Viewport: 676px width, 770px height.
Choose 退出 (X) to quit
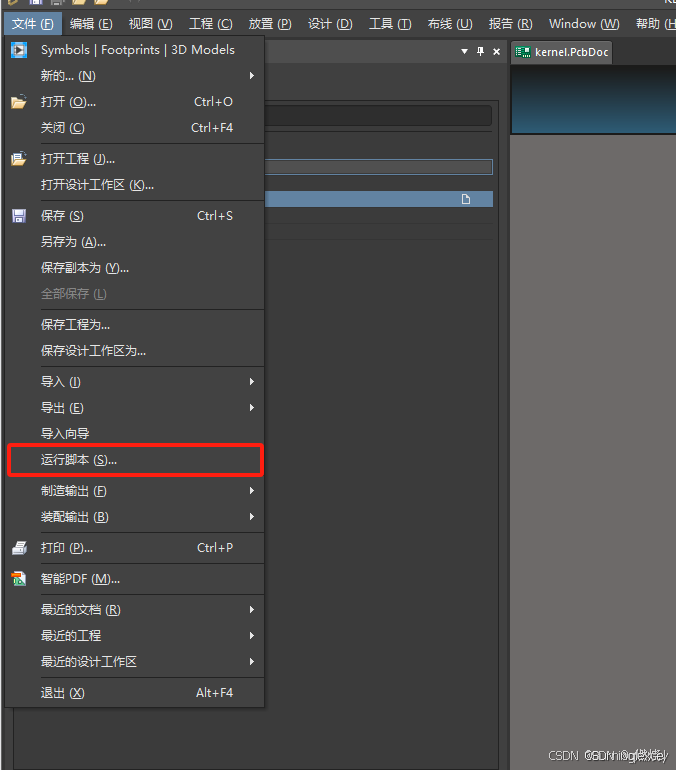point(135,692)
